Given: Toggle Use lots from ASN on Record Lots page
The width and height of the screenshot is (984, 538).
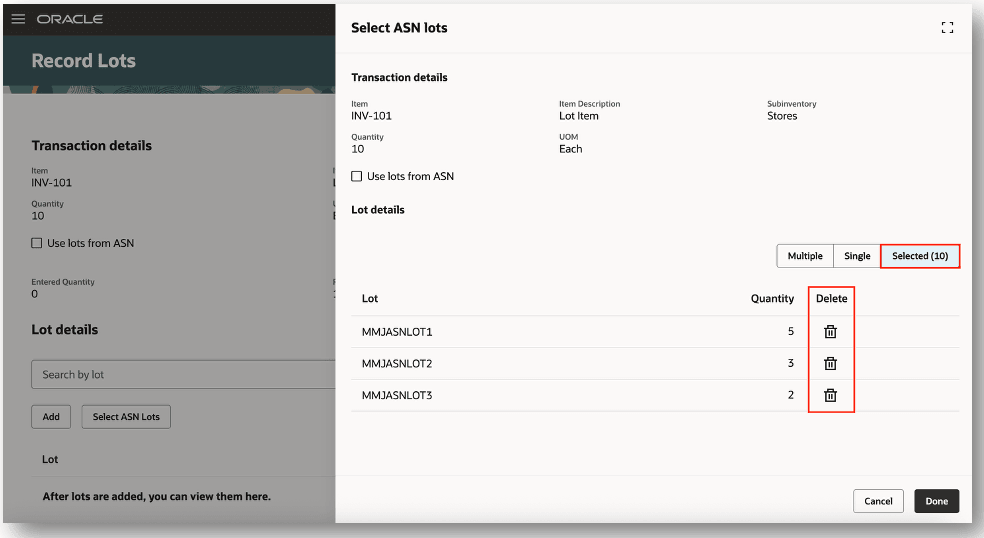Looking at the screenshot, I should [37, 243].
